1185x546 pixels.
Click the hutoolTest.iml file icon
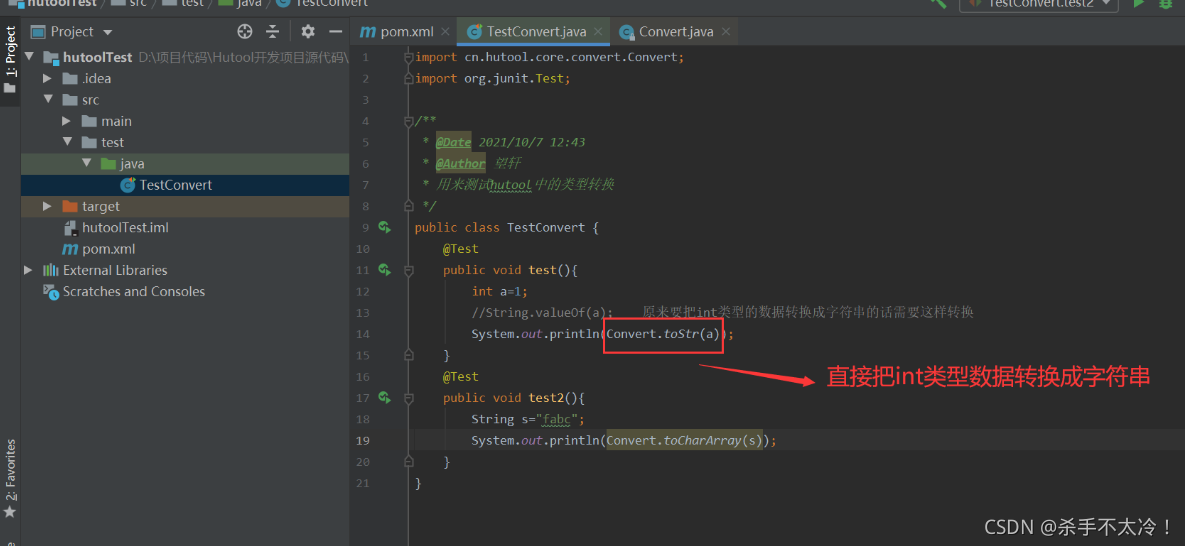70,228
